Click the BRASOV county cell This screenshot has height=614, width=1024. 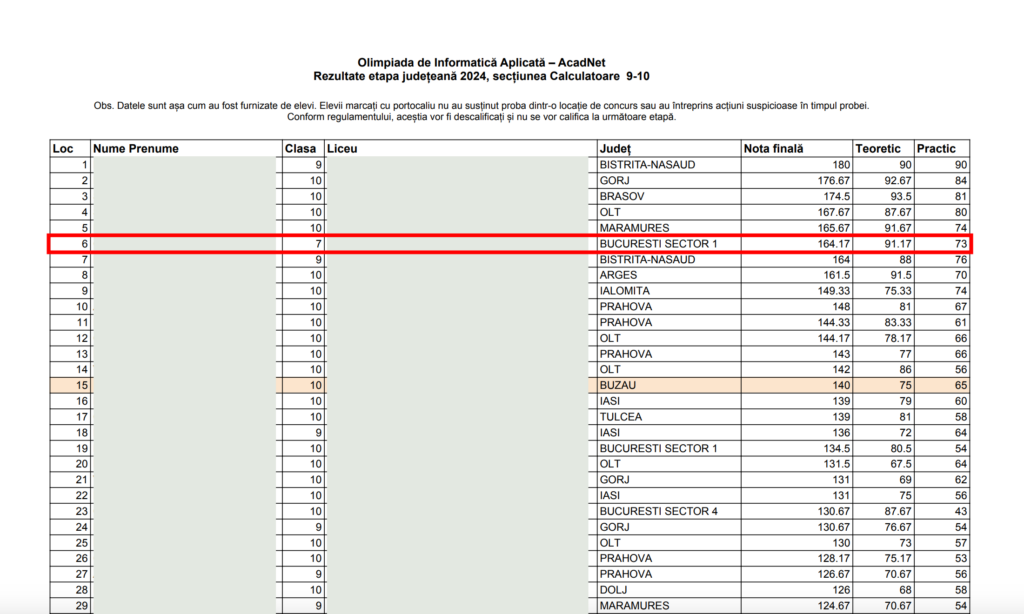(622, 196)
